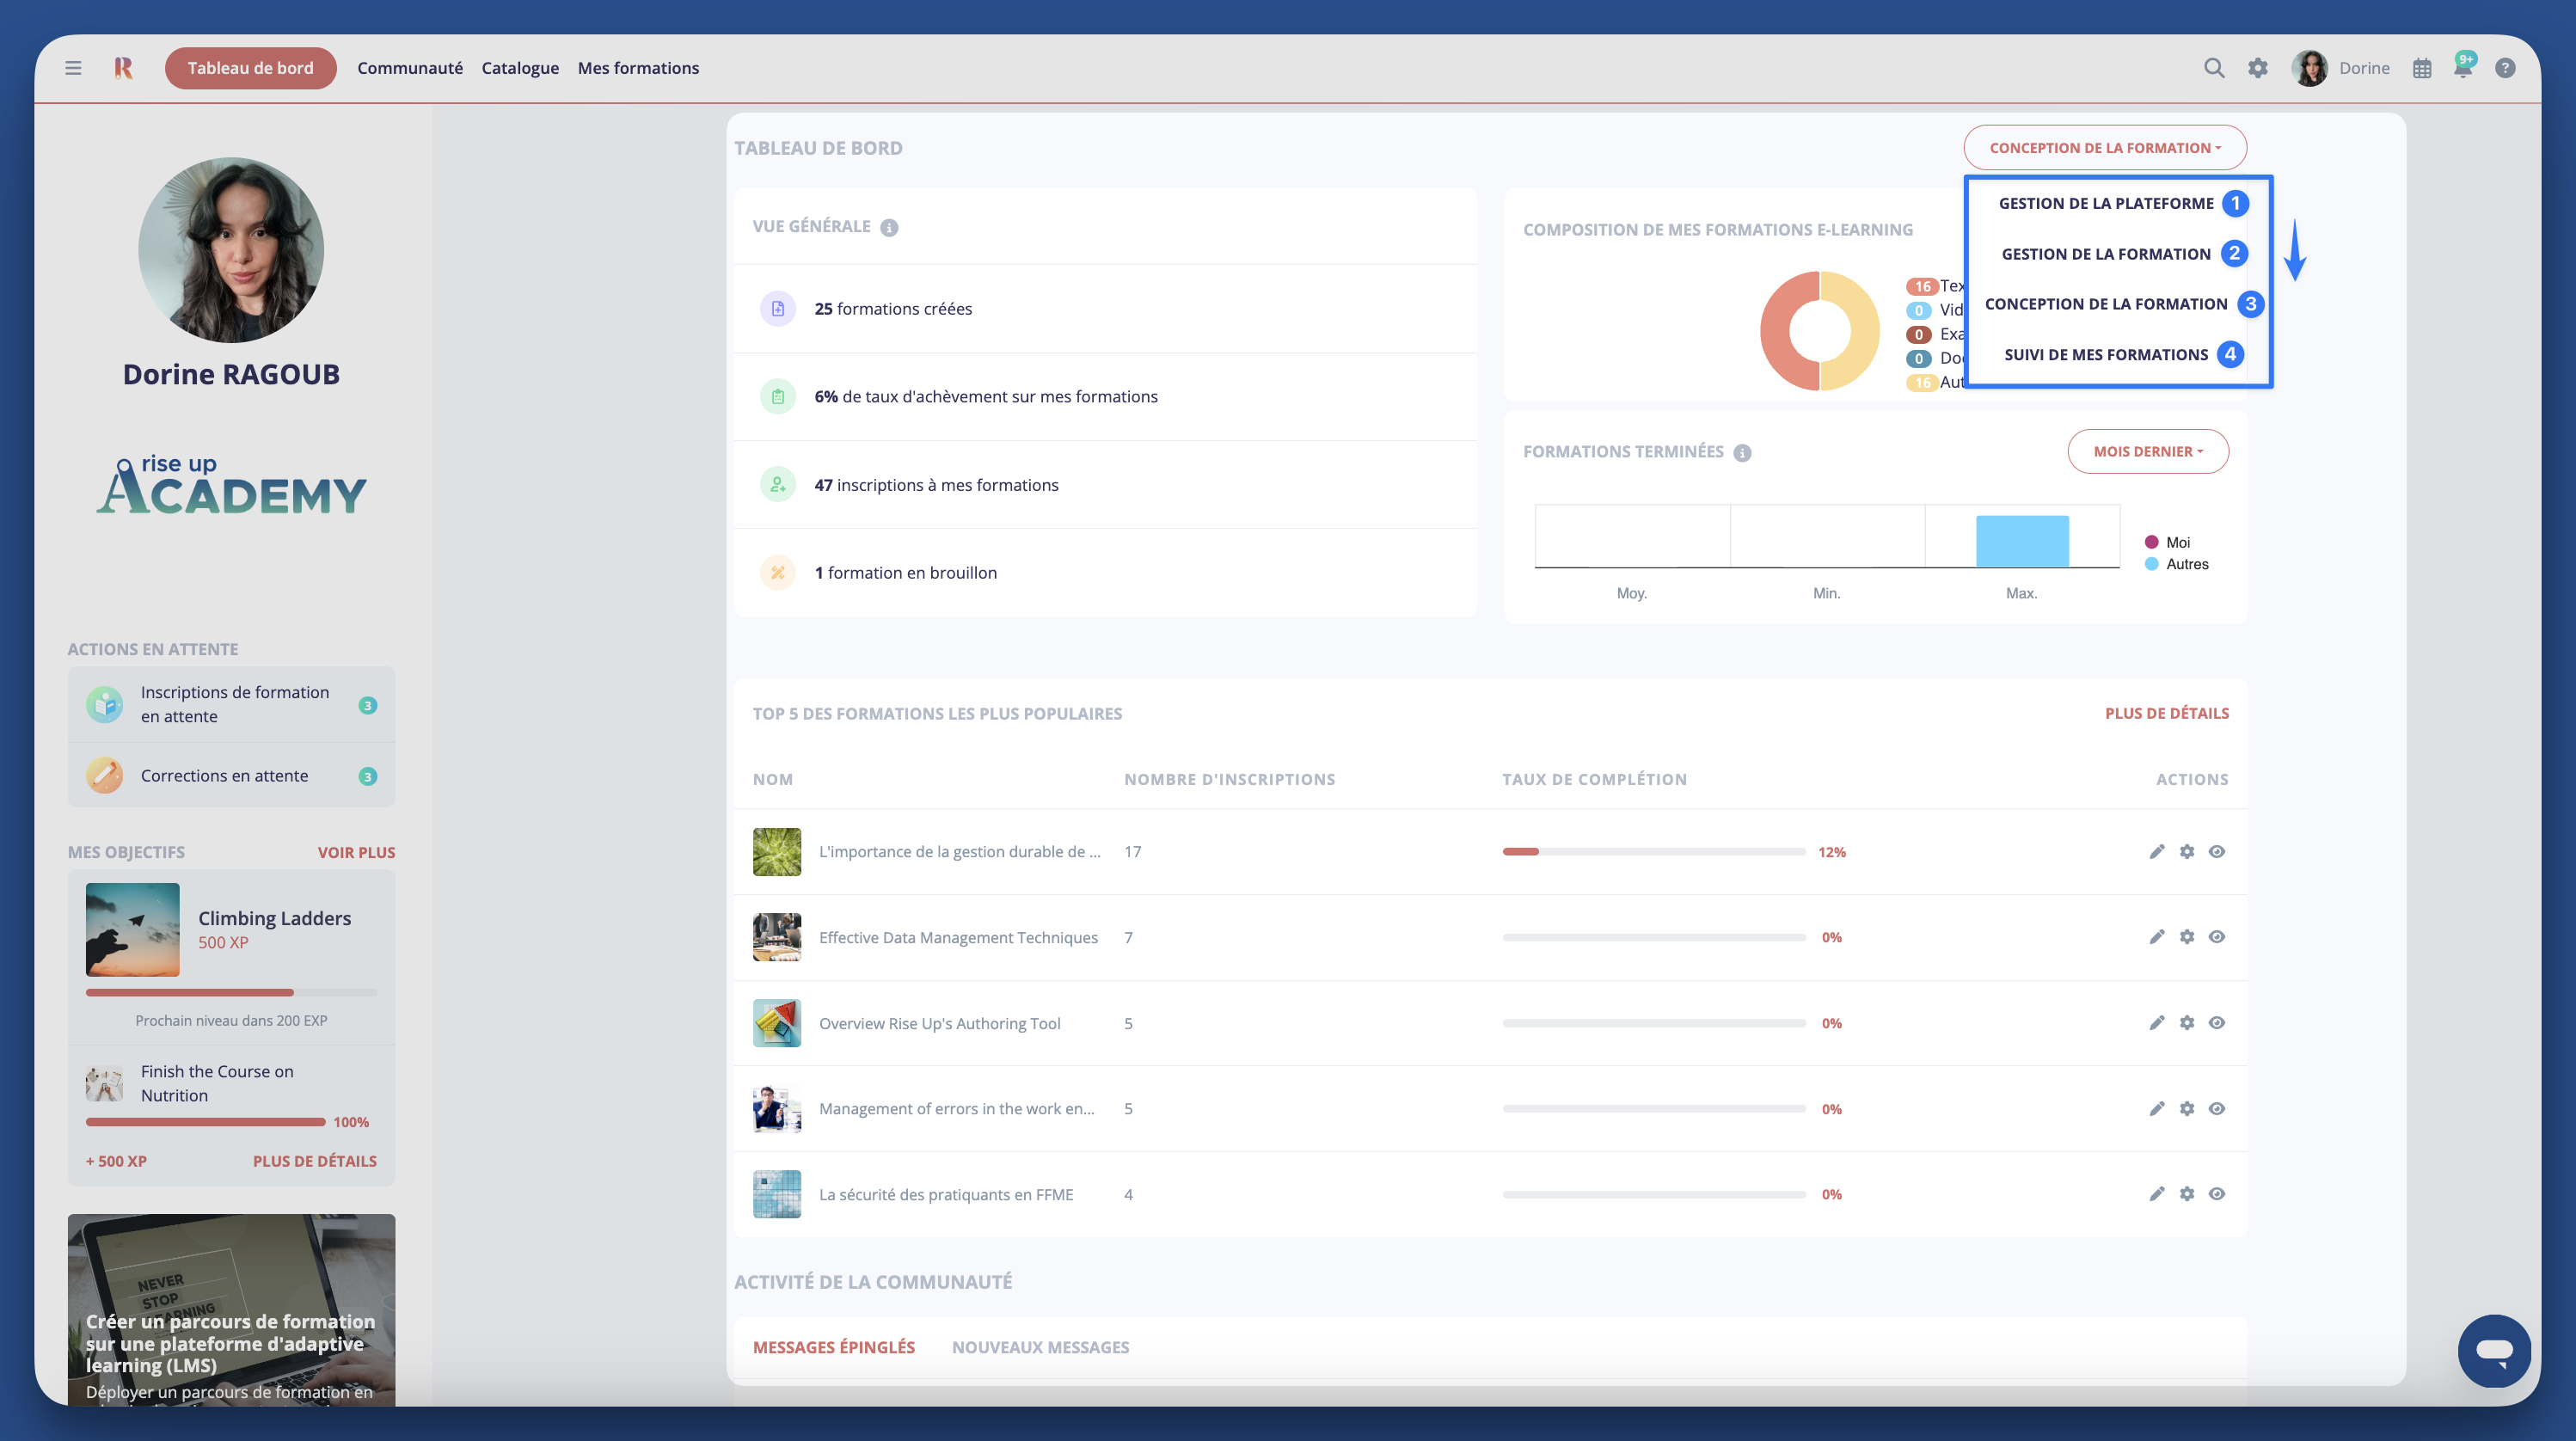
Task: Check notifications via the bell icon
Action: click(x=2463, y=68)
